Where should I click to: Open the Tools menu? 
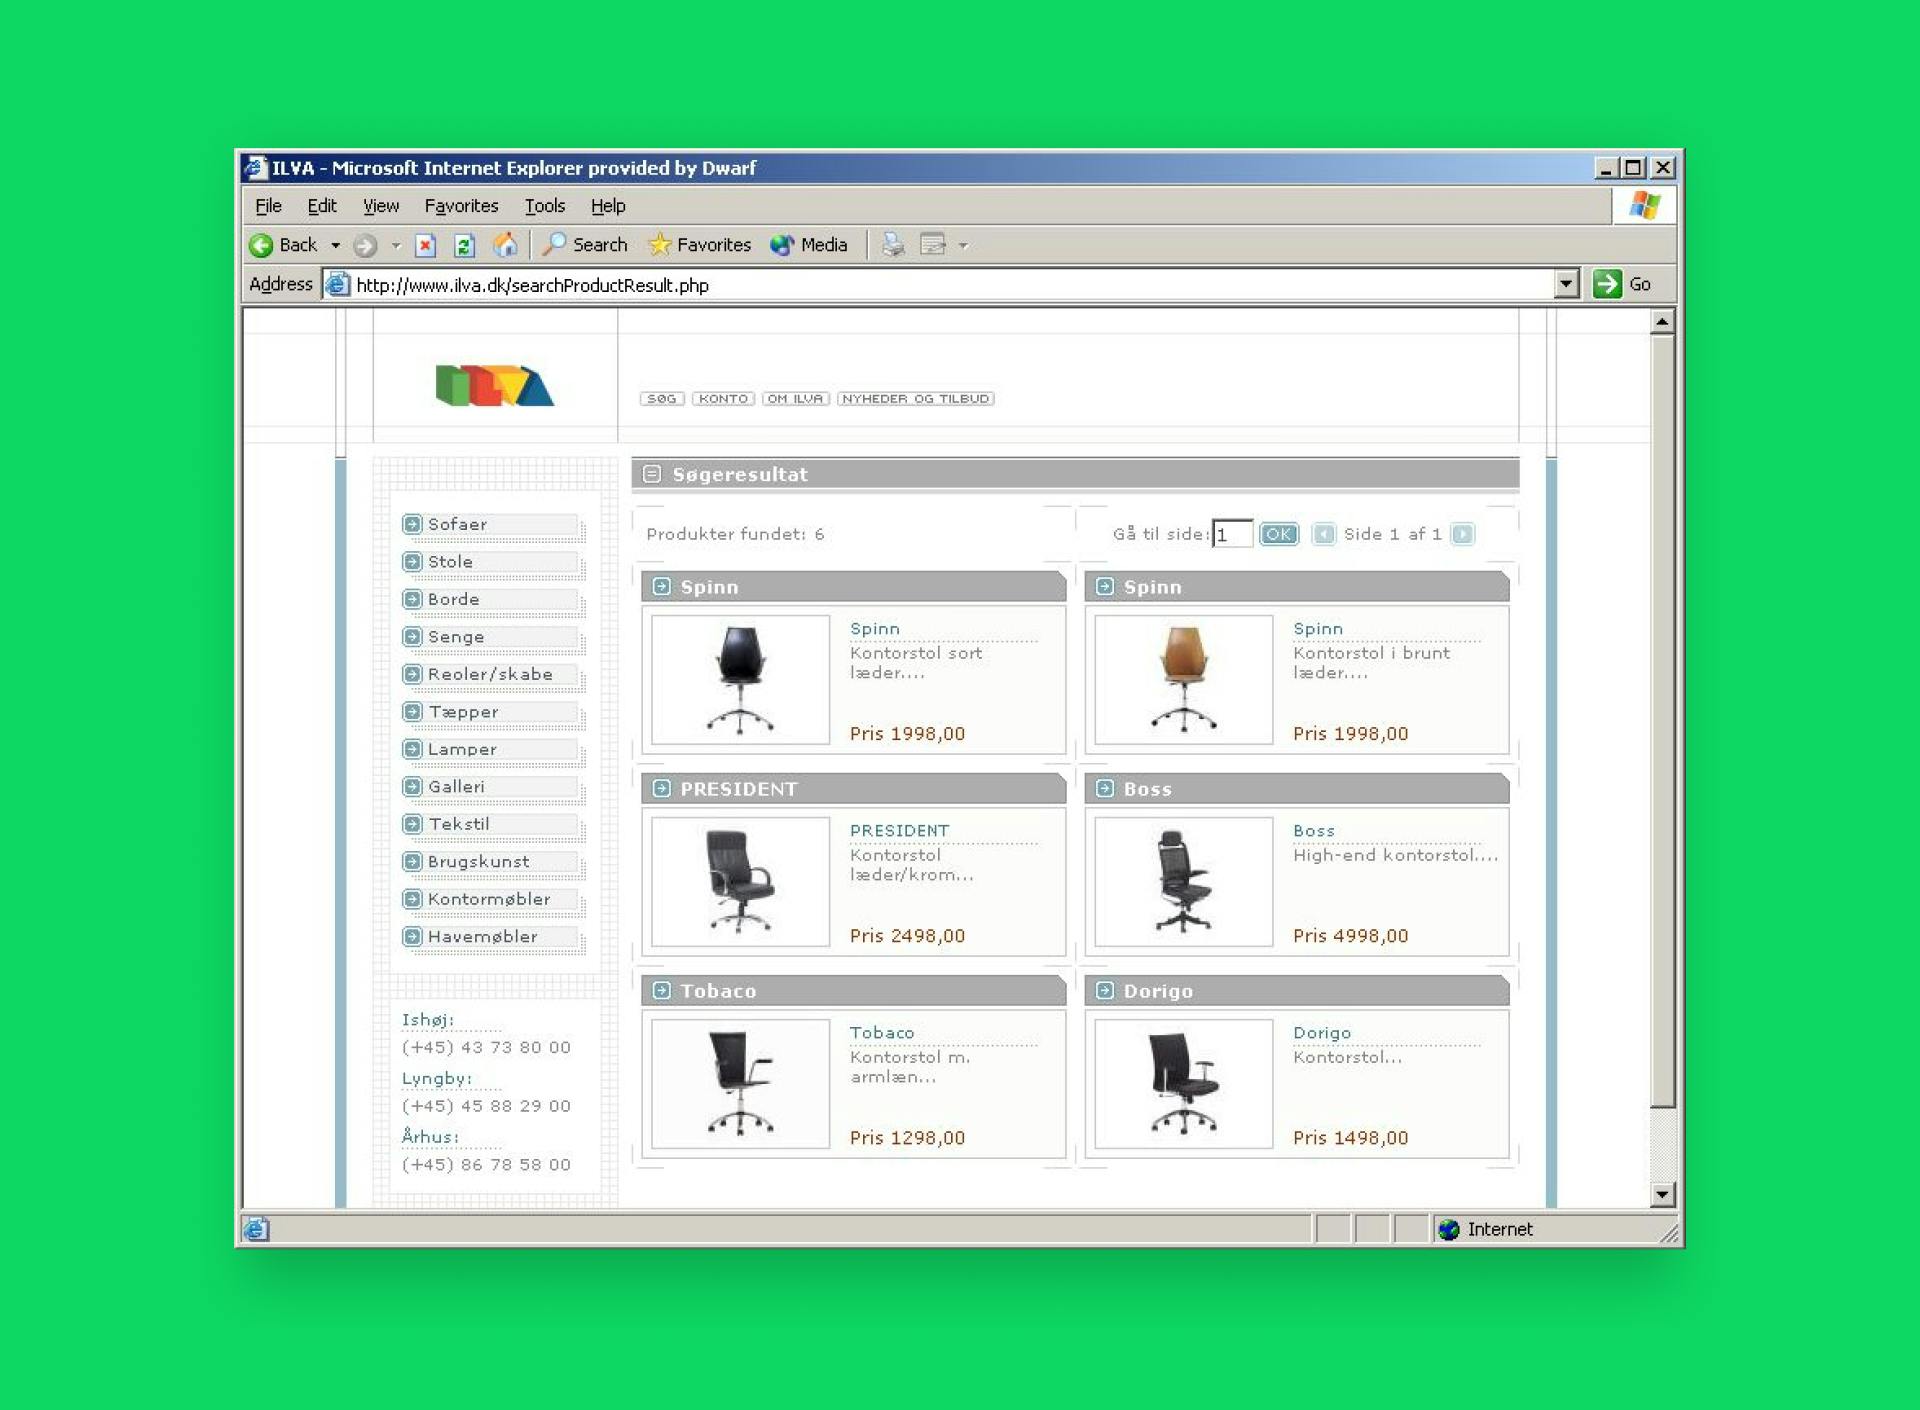tap(544, 206)
